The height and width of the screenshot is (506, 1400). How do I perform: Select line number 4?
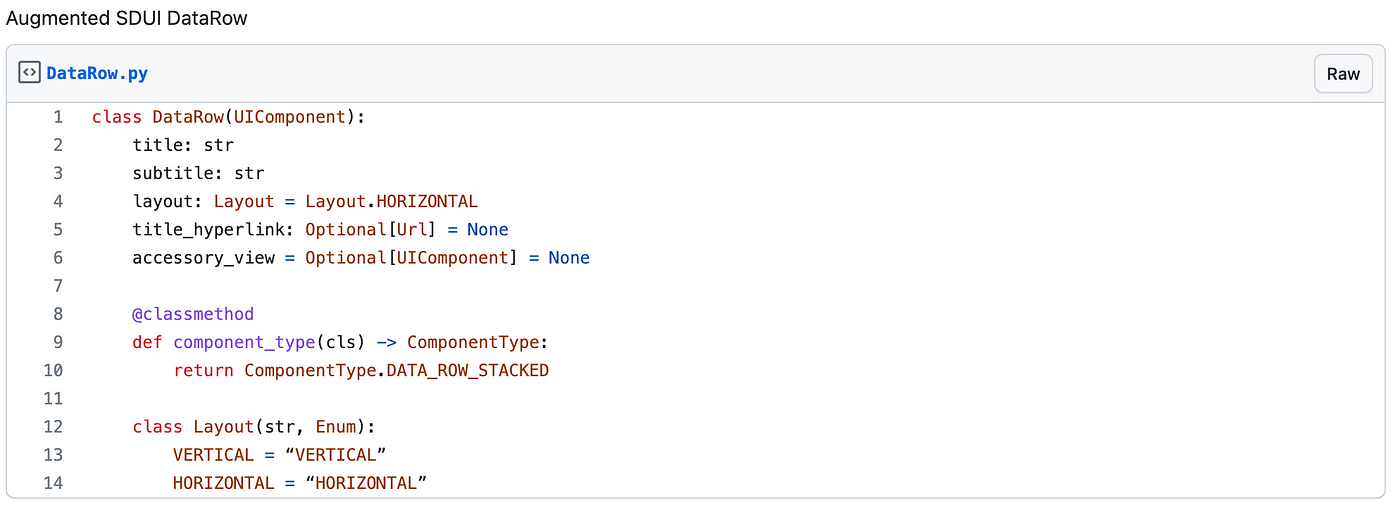tap(58, 201)
